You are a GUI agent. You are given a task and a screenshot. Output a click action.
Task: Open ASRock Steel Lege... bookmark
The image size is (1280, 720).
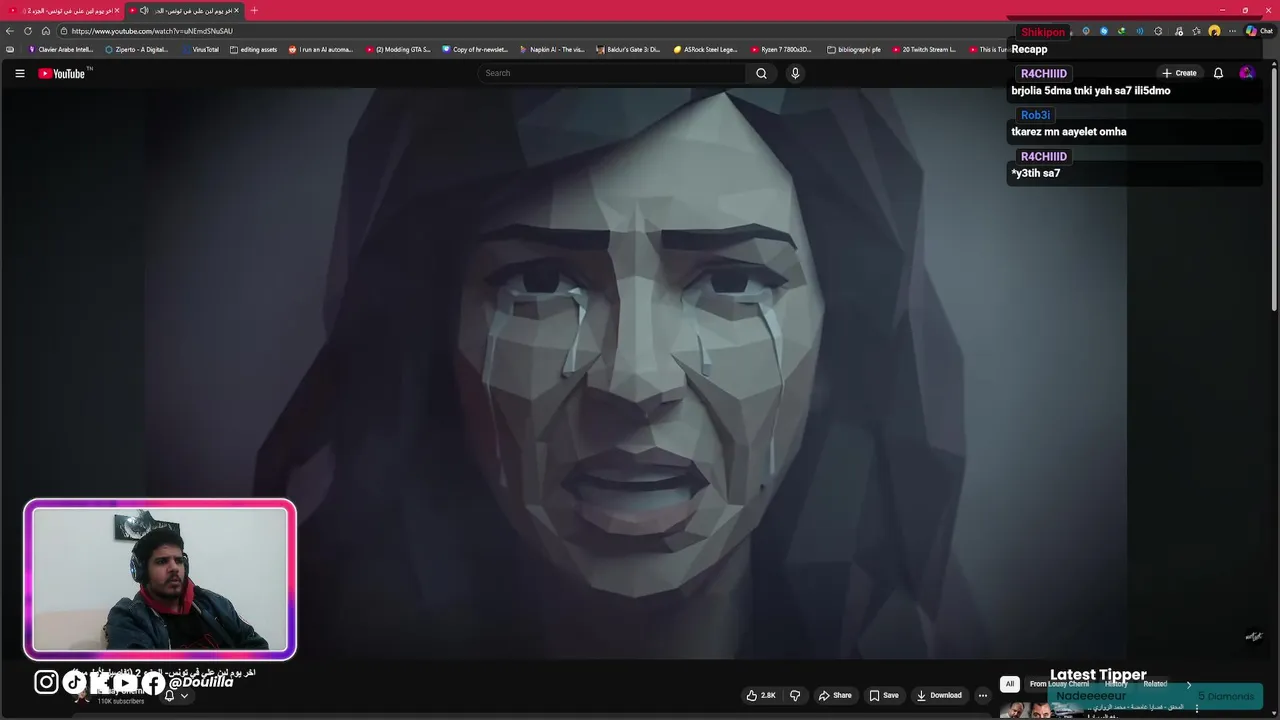pos(705,49)
